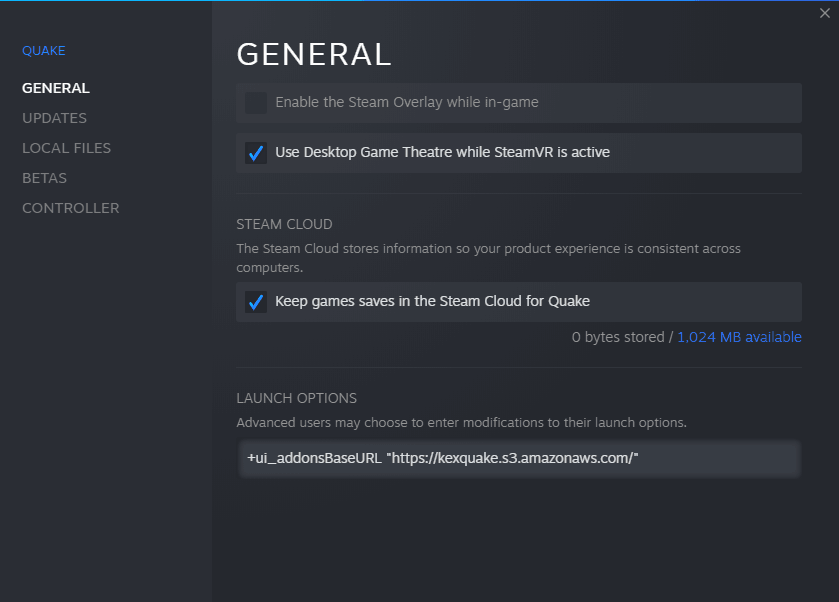Click 'Keep games saves in the Steam Cloud' label

[x=432, y=301]
